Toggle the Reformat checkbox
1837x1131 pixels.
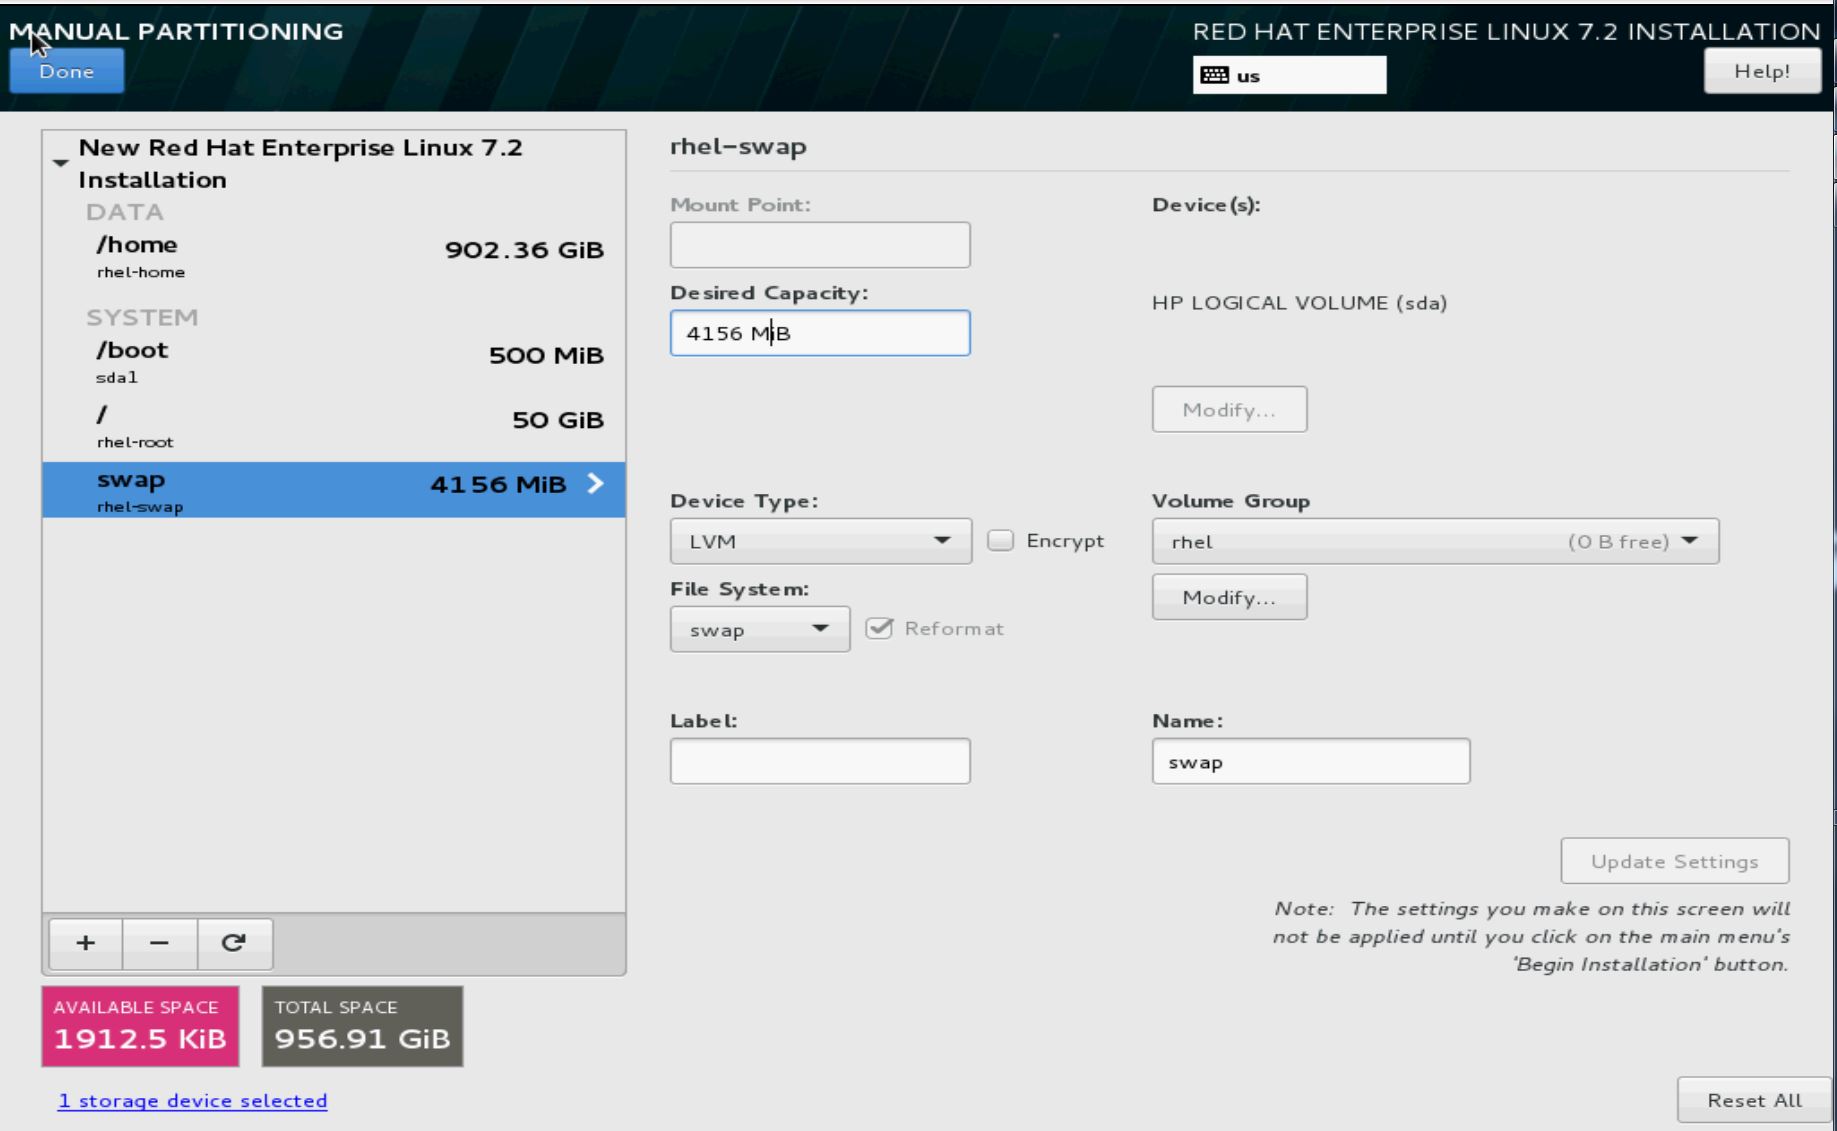[879, 628]
